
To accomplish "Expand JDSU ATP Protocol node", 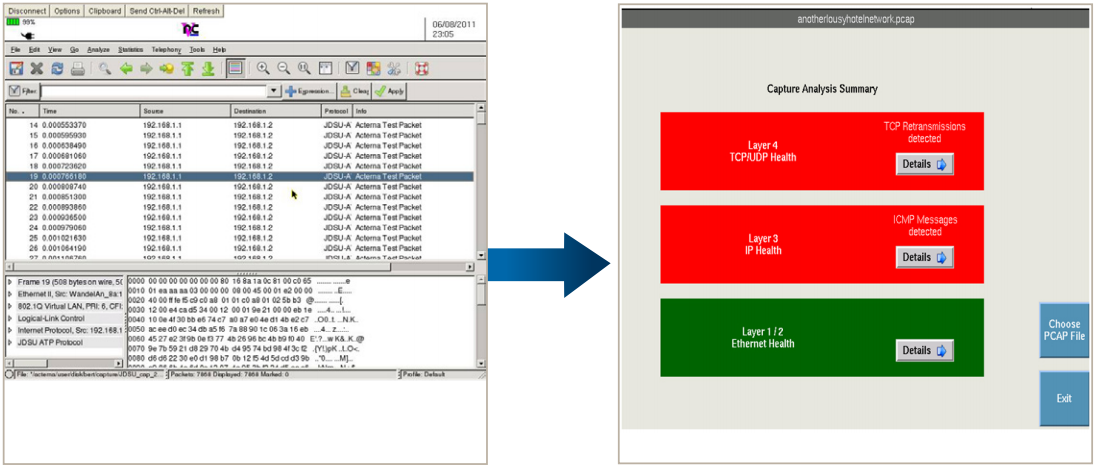I will (x=10, y=342).
